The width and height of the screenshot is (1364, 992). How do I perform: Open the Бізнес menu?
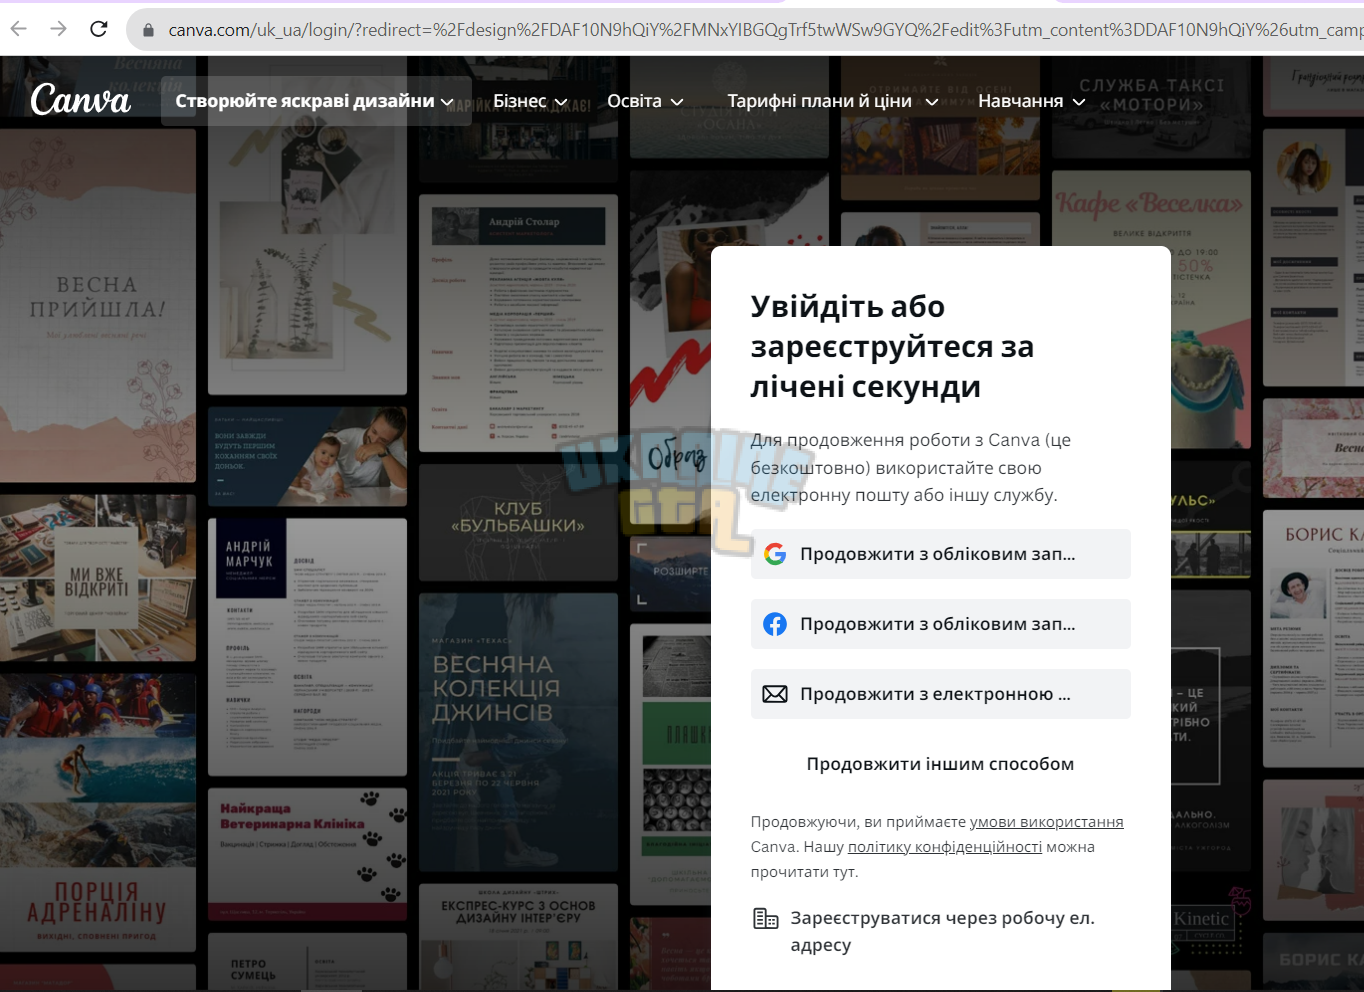pos(531,101)
